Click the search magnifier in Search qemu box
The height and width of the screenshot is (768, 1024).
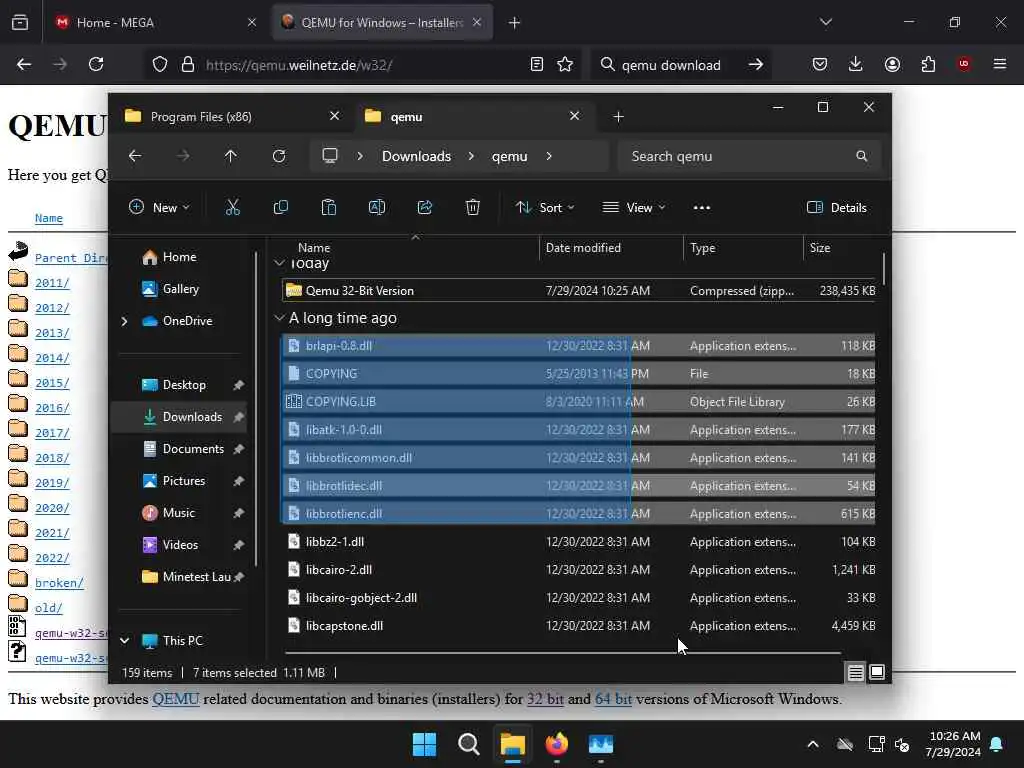pos(861,156)
